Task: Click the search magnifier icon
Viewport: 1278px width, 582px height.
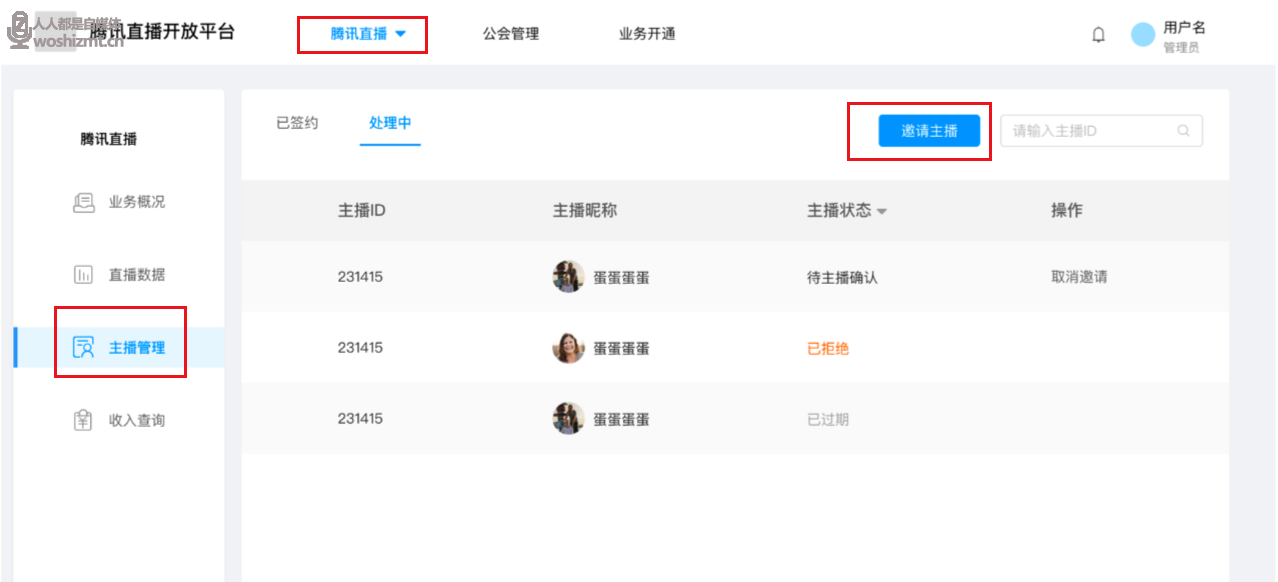Action: coord(1183,131)
